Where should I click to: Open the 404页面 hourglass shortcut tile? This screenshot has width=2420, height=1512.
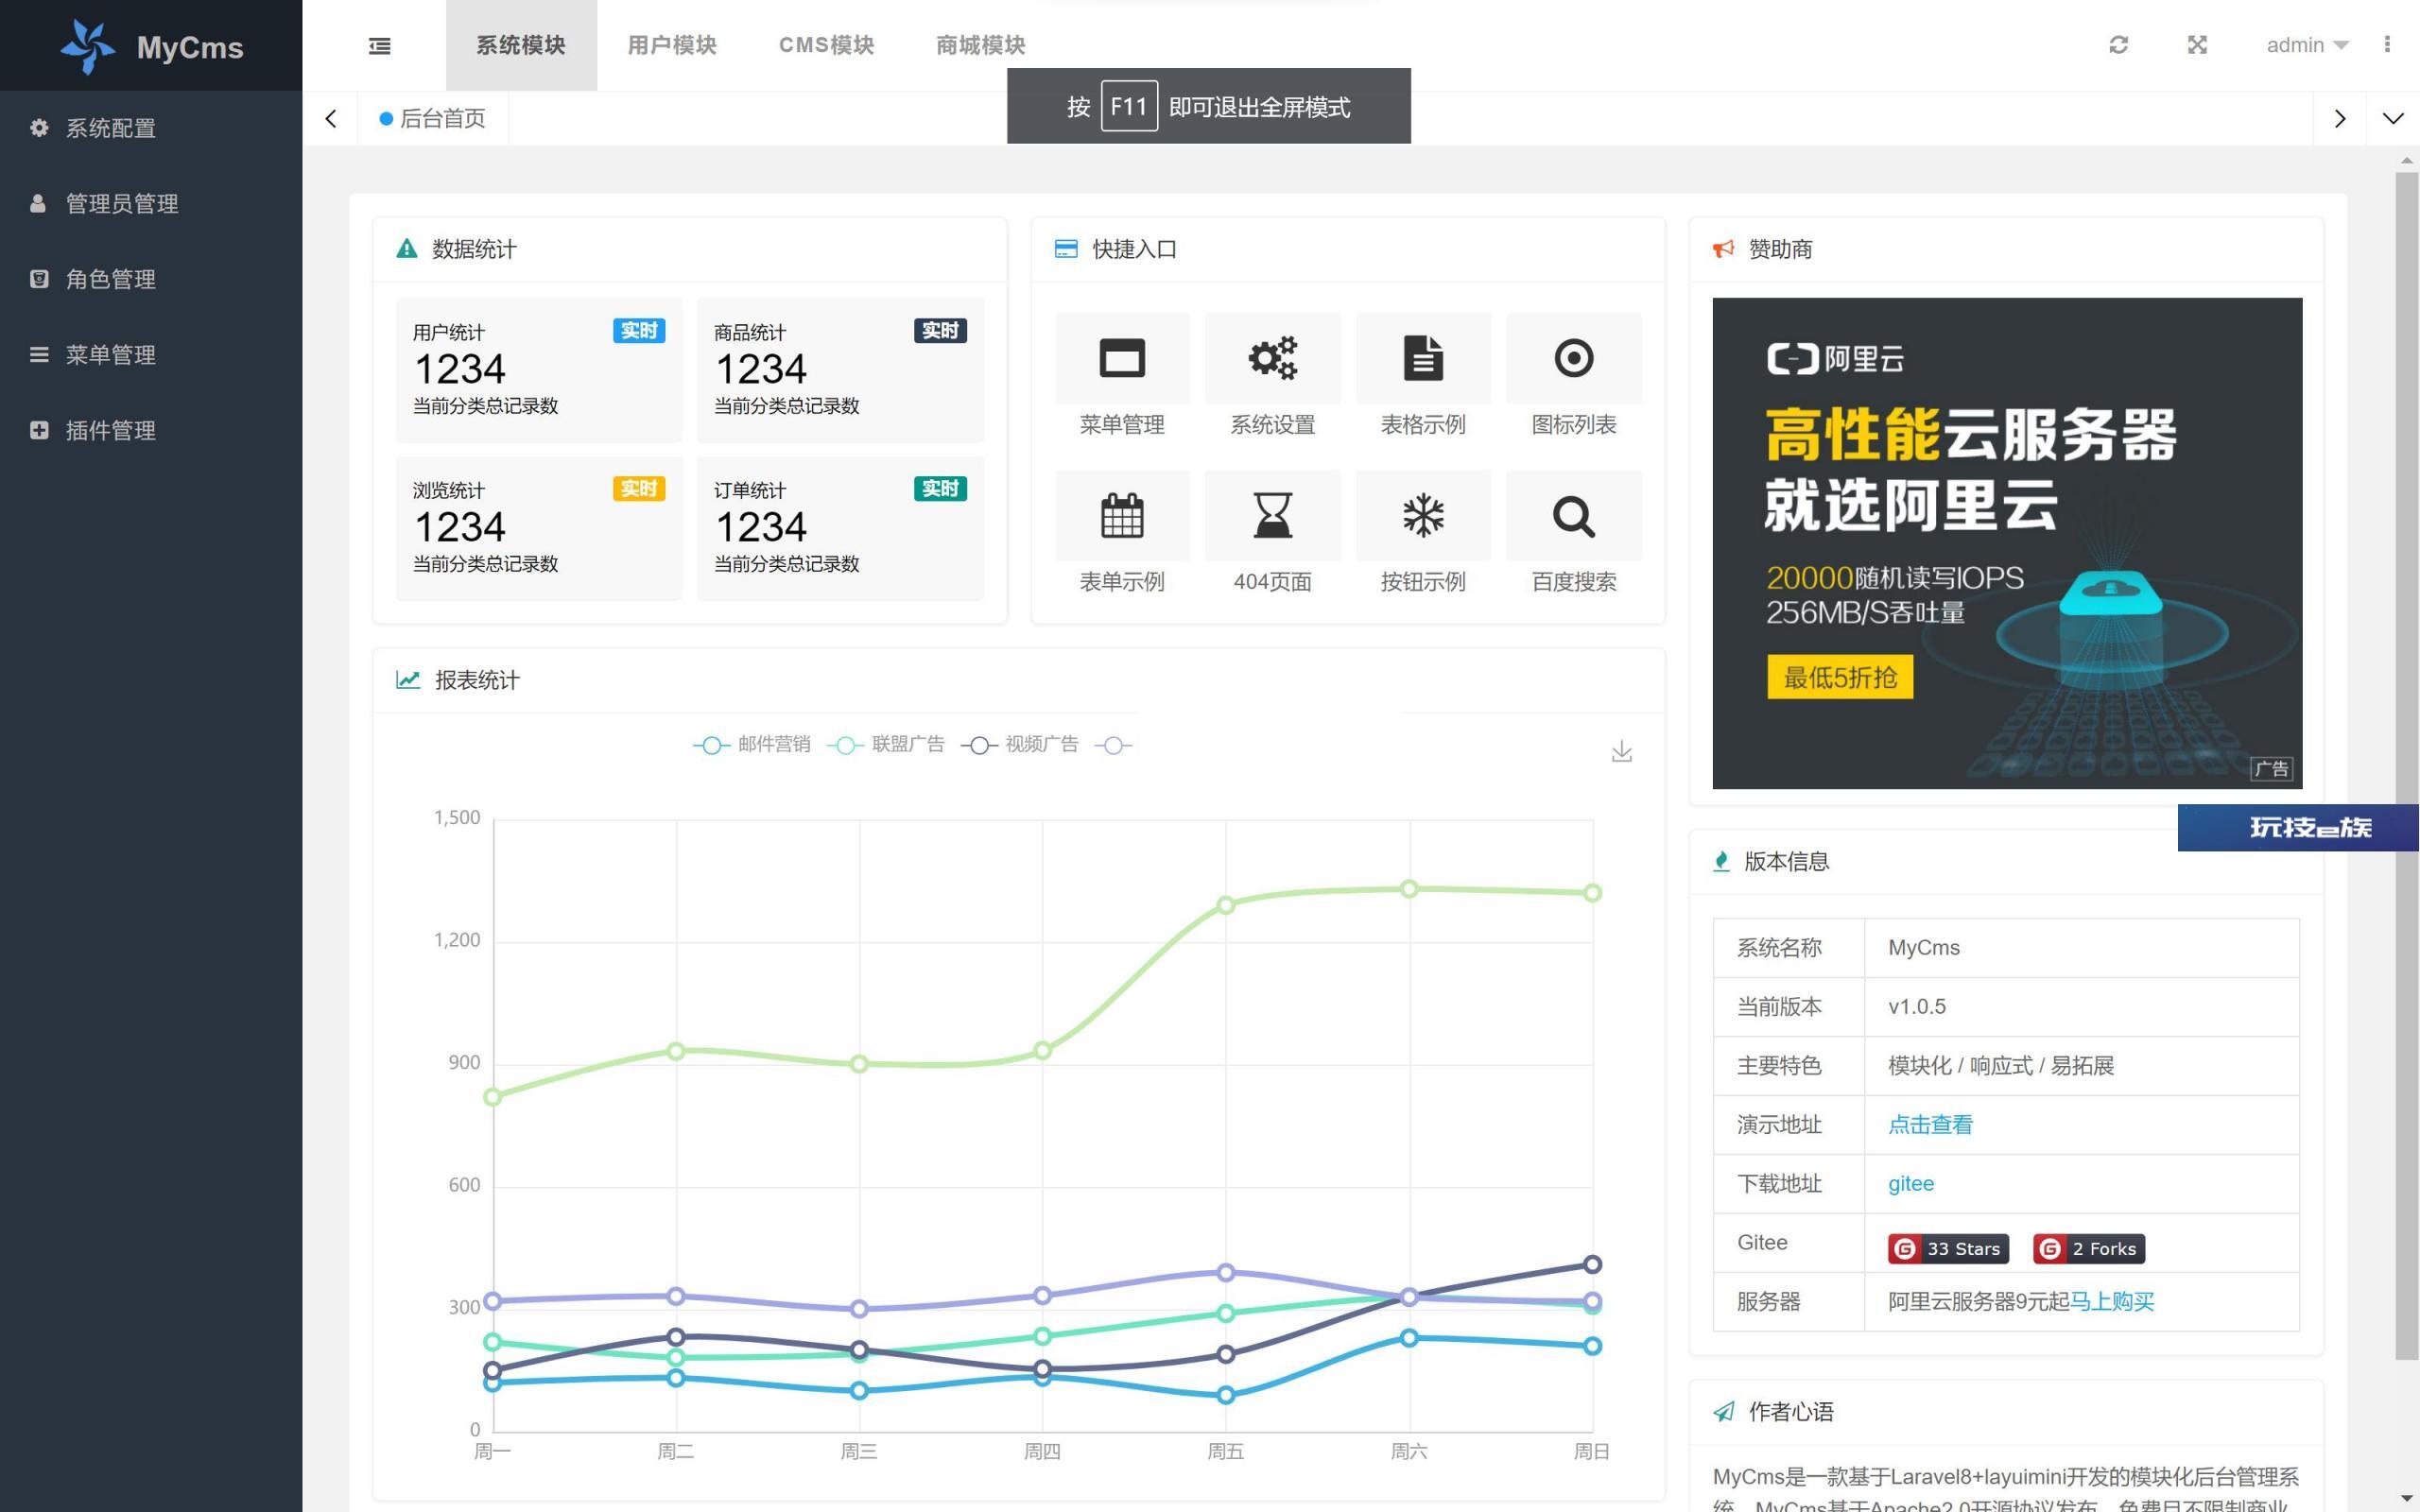coord(1272,534)
